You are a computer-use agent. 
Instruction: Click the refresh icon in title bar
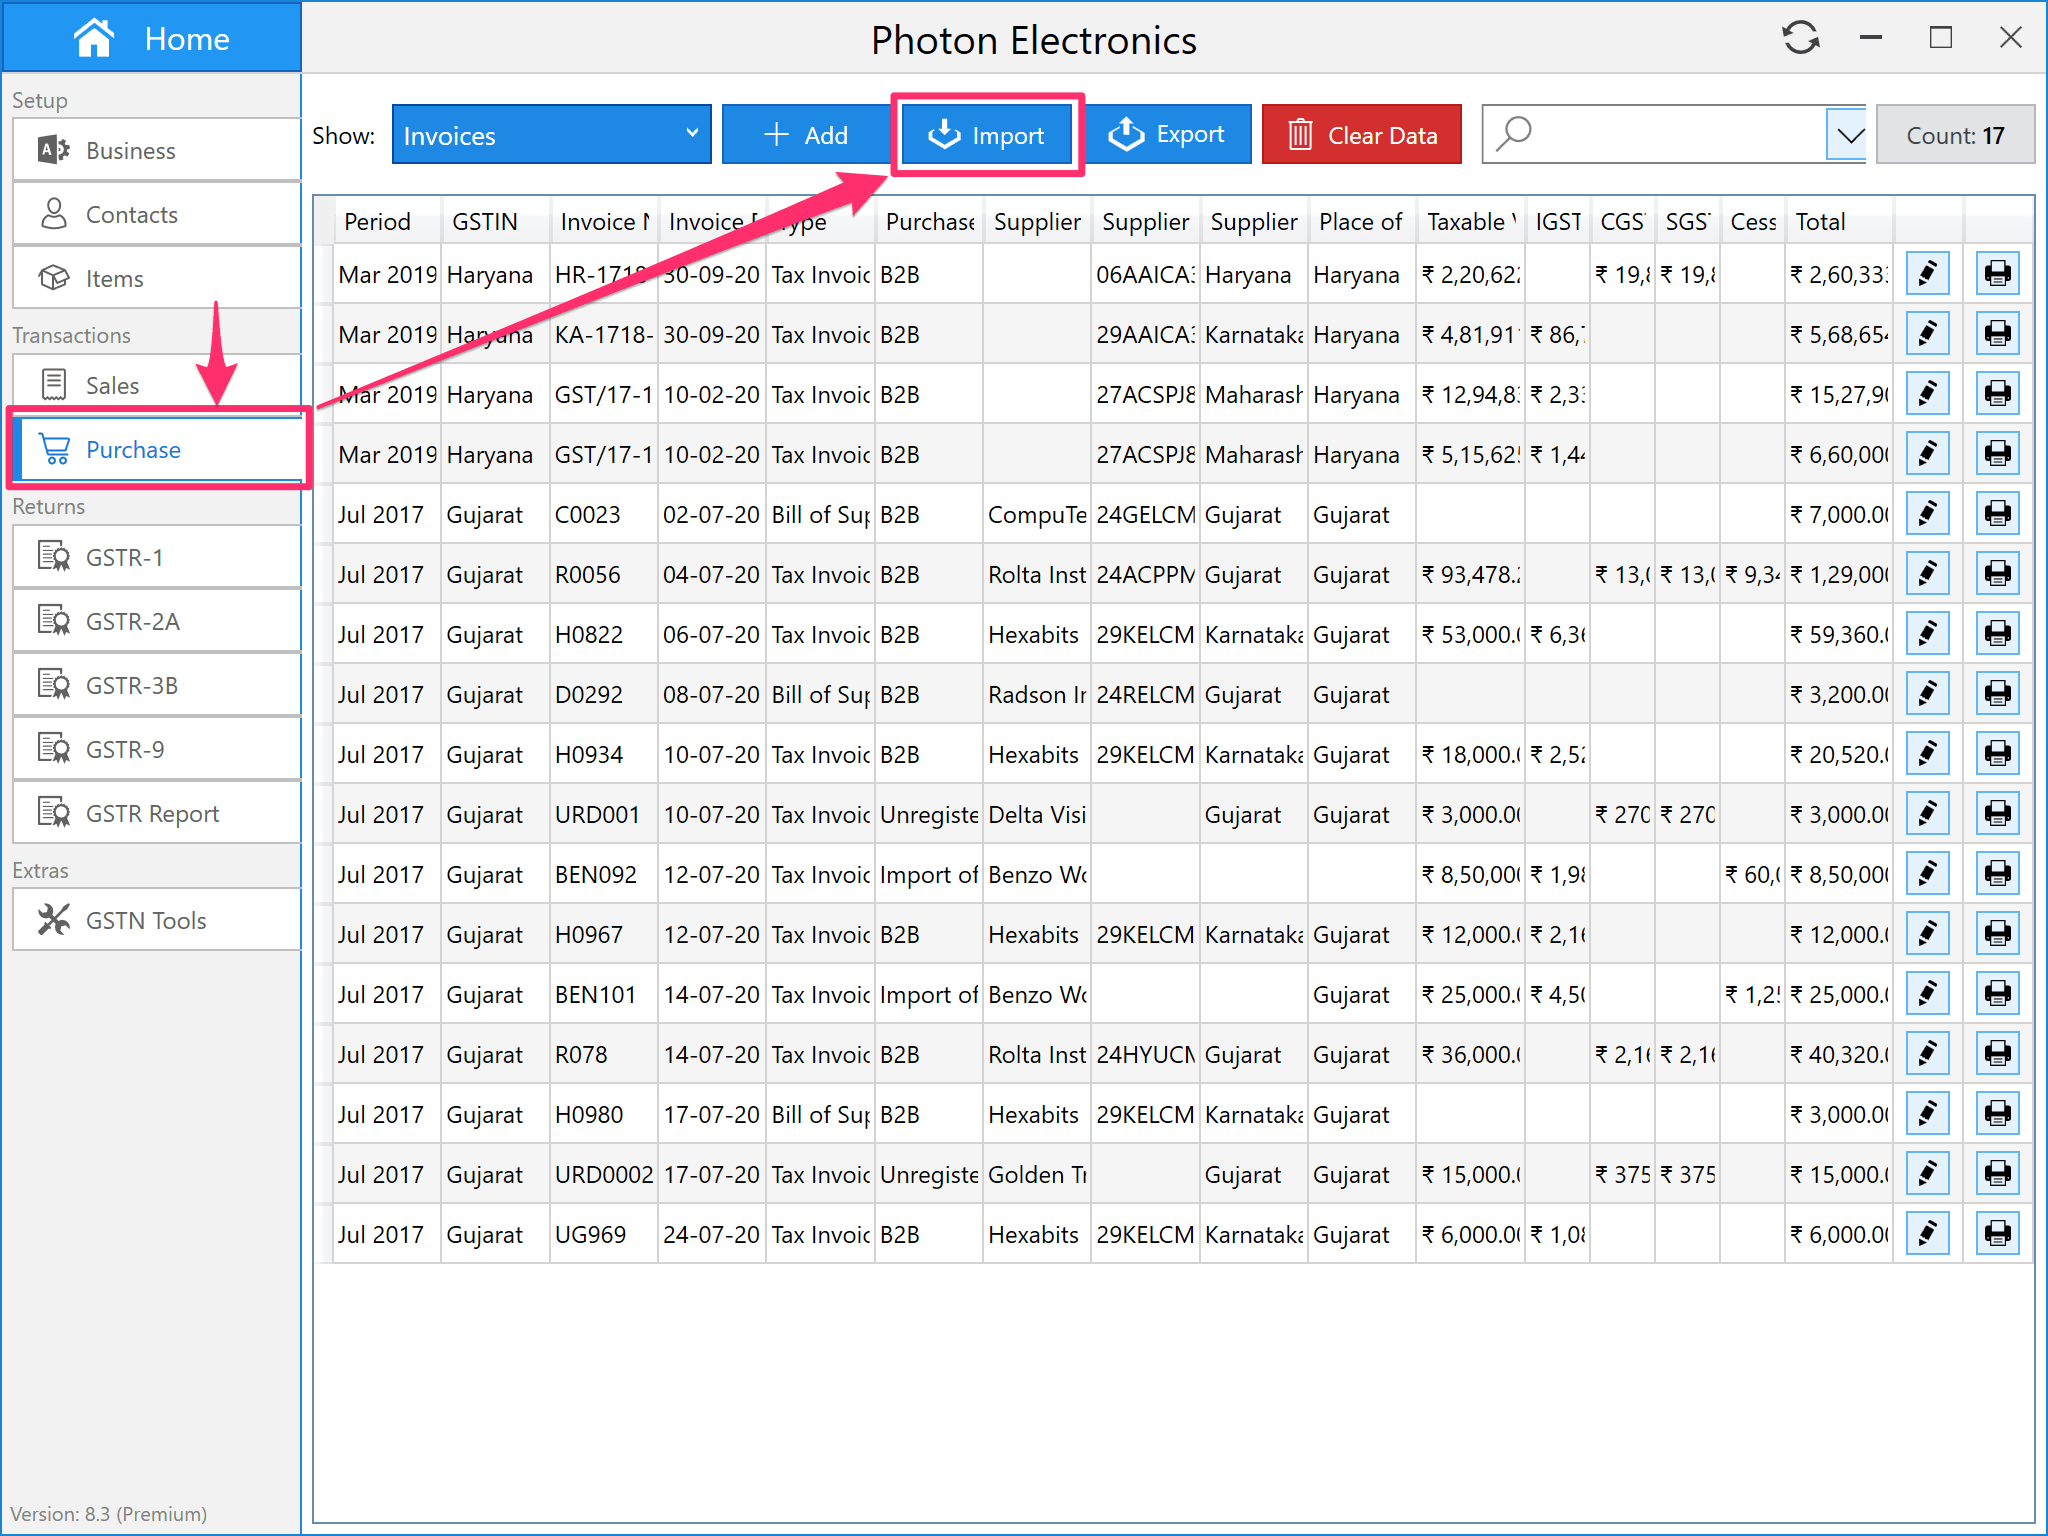(1800, 38)
